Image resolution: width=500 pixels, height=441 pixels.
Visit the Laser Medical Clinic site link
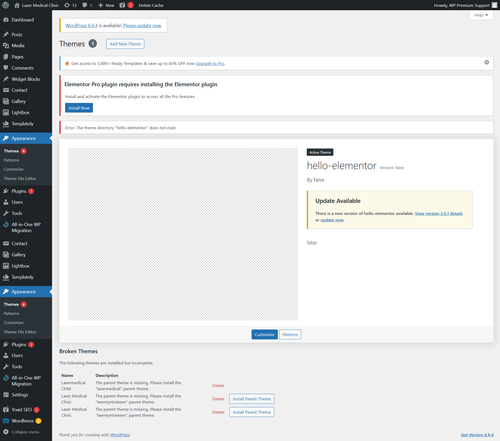tap(37, 5)
